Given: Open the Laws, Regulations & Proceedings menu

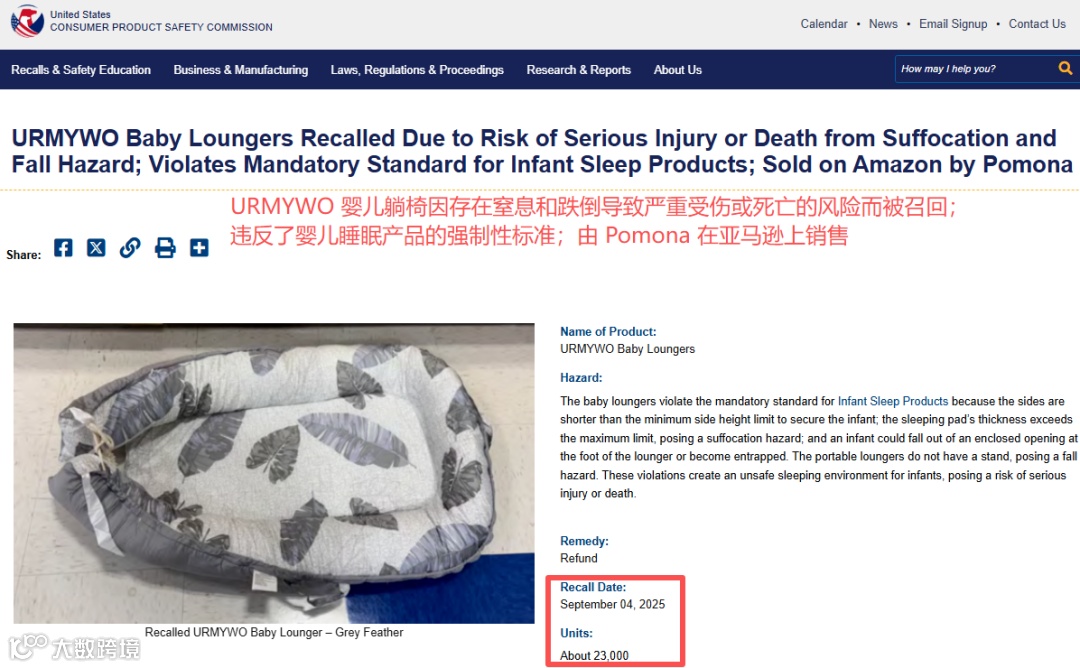Looking at the screenshot, I should [417, 70].
